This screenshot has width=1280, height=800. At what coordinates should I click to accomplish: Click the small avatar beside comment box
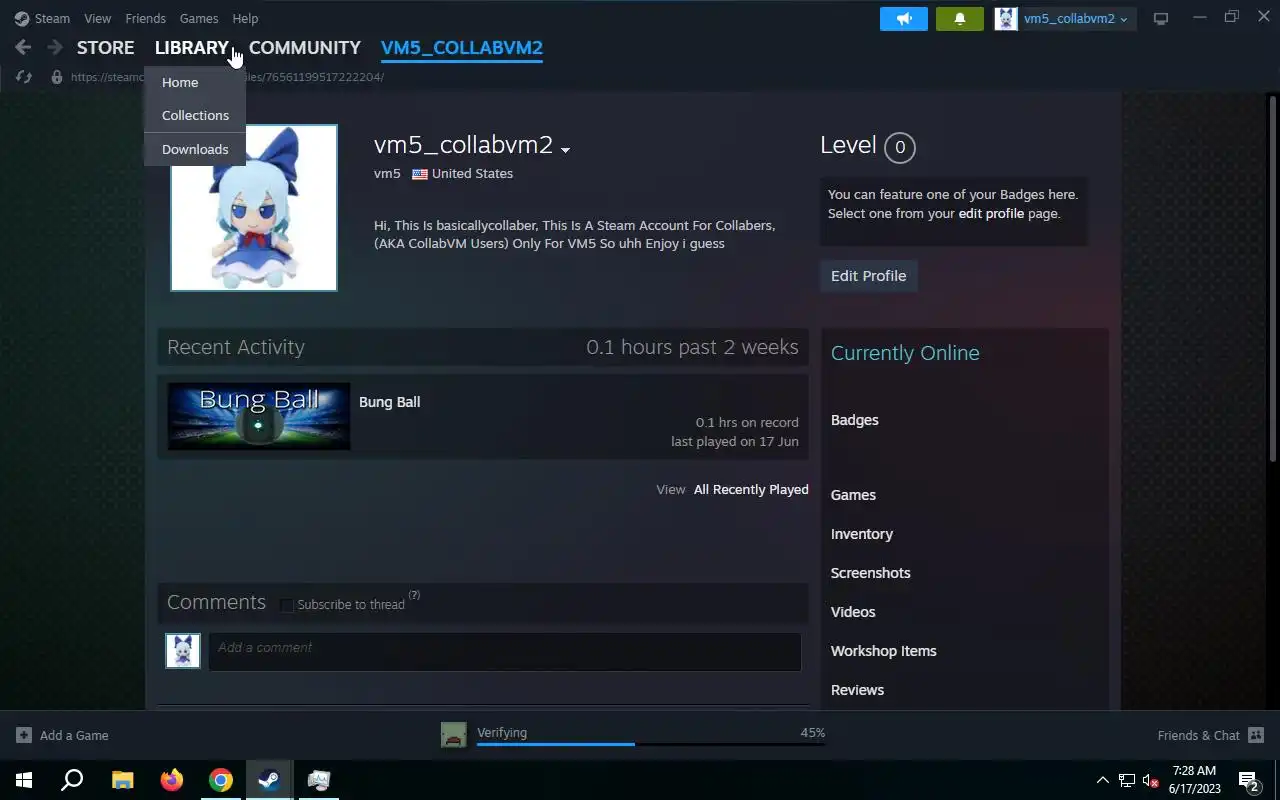(x=183, y=651)
